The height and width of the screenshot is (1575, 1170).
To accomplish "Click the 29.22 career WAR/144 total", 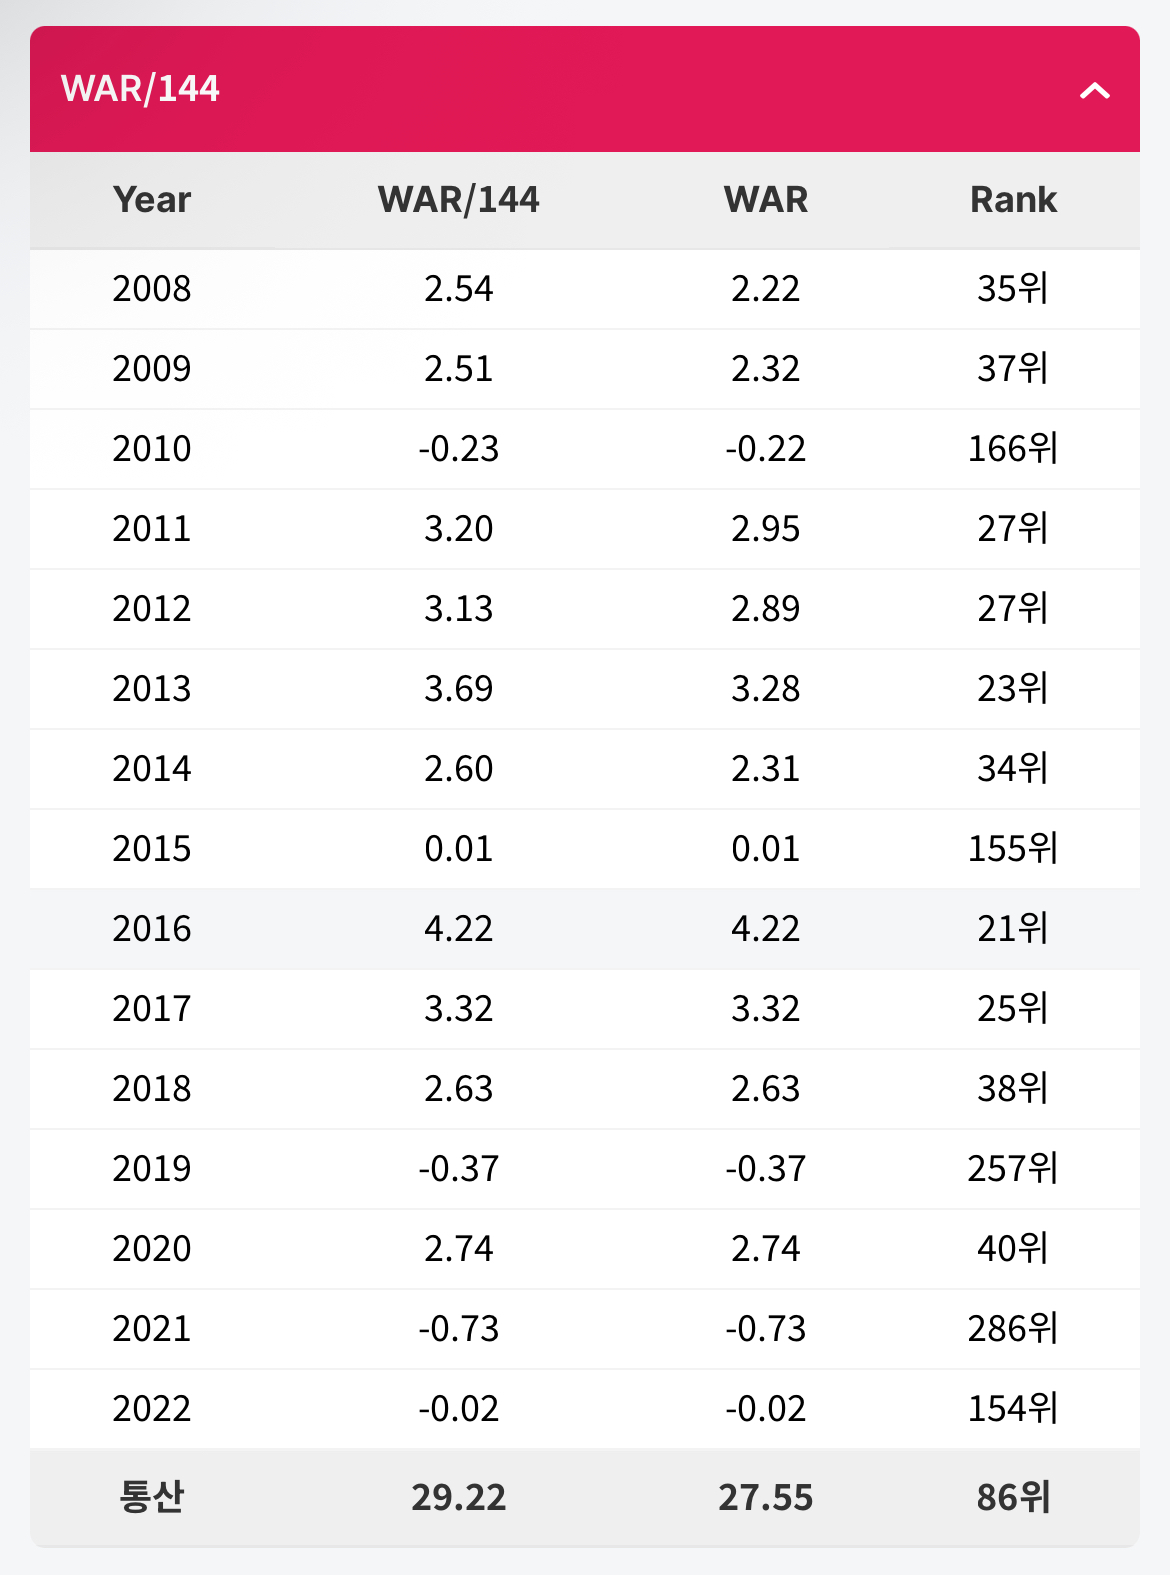I will point(458,1497).
